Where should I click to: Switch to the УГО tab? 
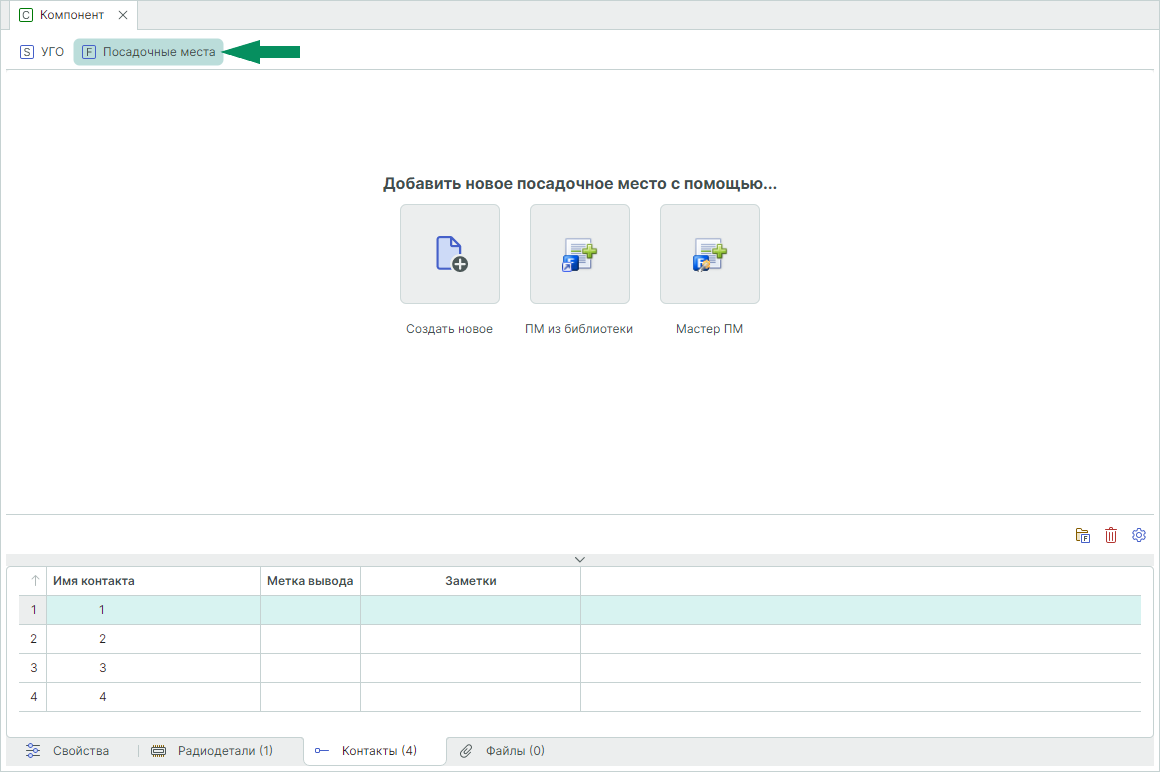[42, 52]
